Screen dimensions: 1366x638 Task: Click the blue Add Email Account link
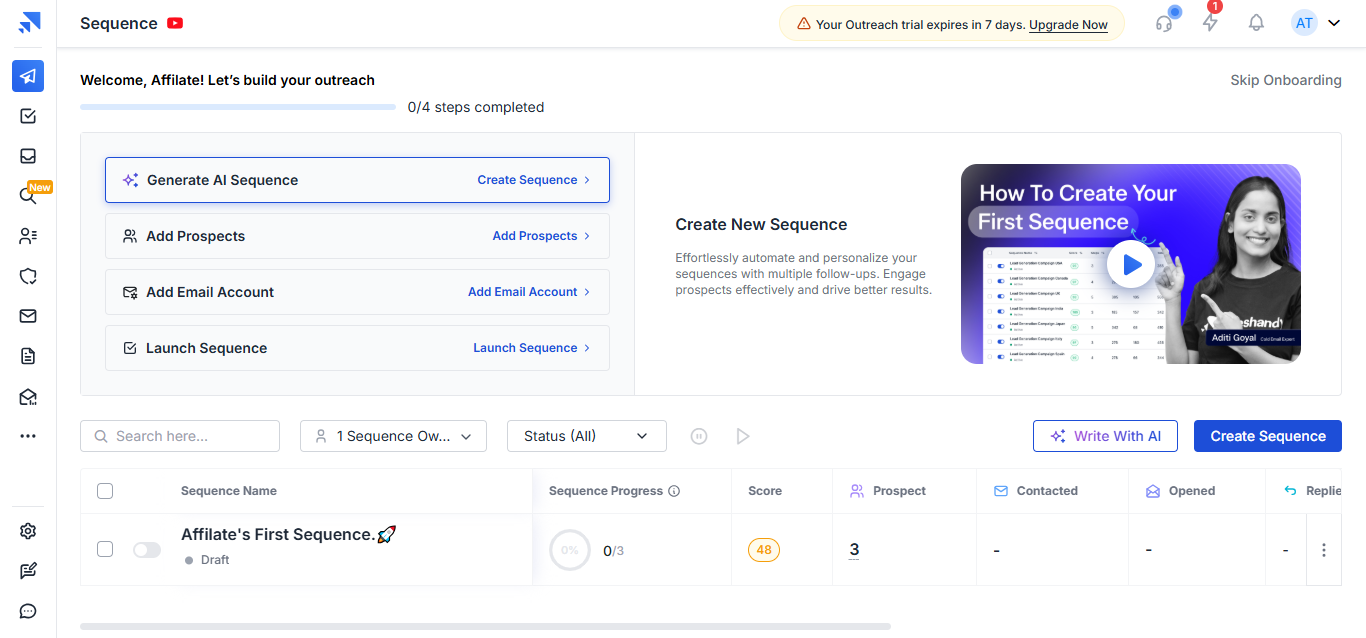pos(529,292)
